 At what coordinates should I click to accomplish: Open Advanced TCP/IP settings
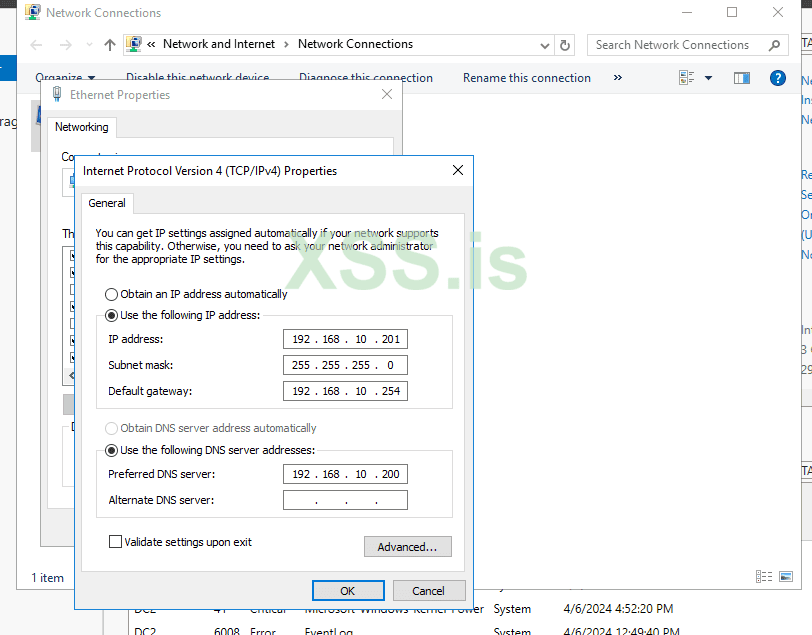[x=408, y=547]
